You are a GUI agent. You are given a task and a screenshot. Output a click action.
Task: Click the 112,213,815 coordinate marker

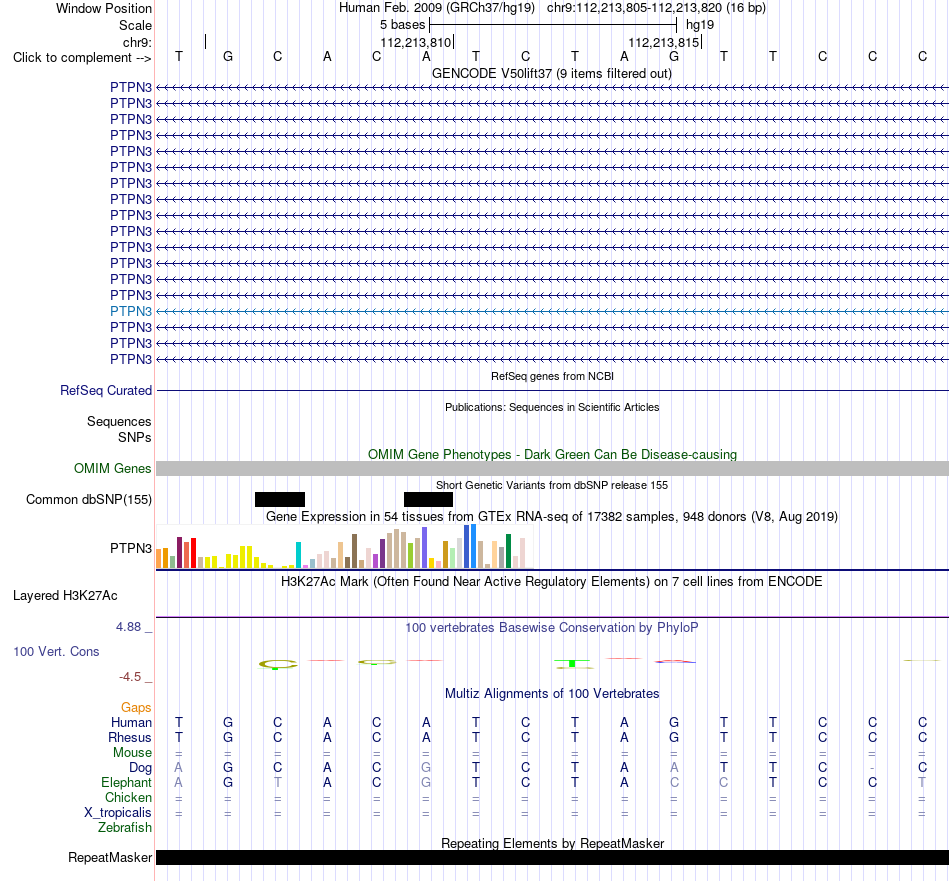[x=663, y=42]
